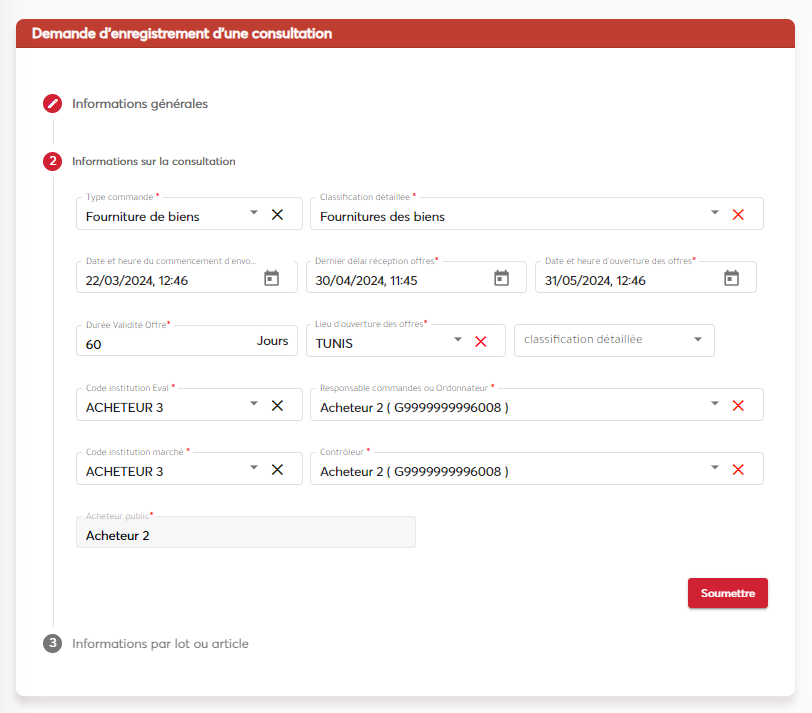The height and width of the screenshot is (713, 812).
Task: Open calendar for Date d'ouverture des offres
Action: click(731, 279)
